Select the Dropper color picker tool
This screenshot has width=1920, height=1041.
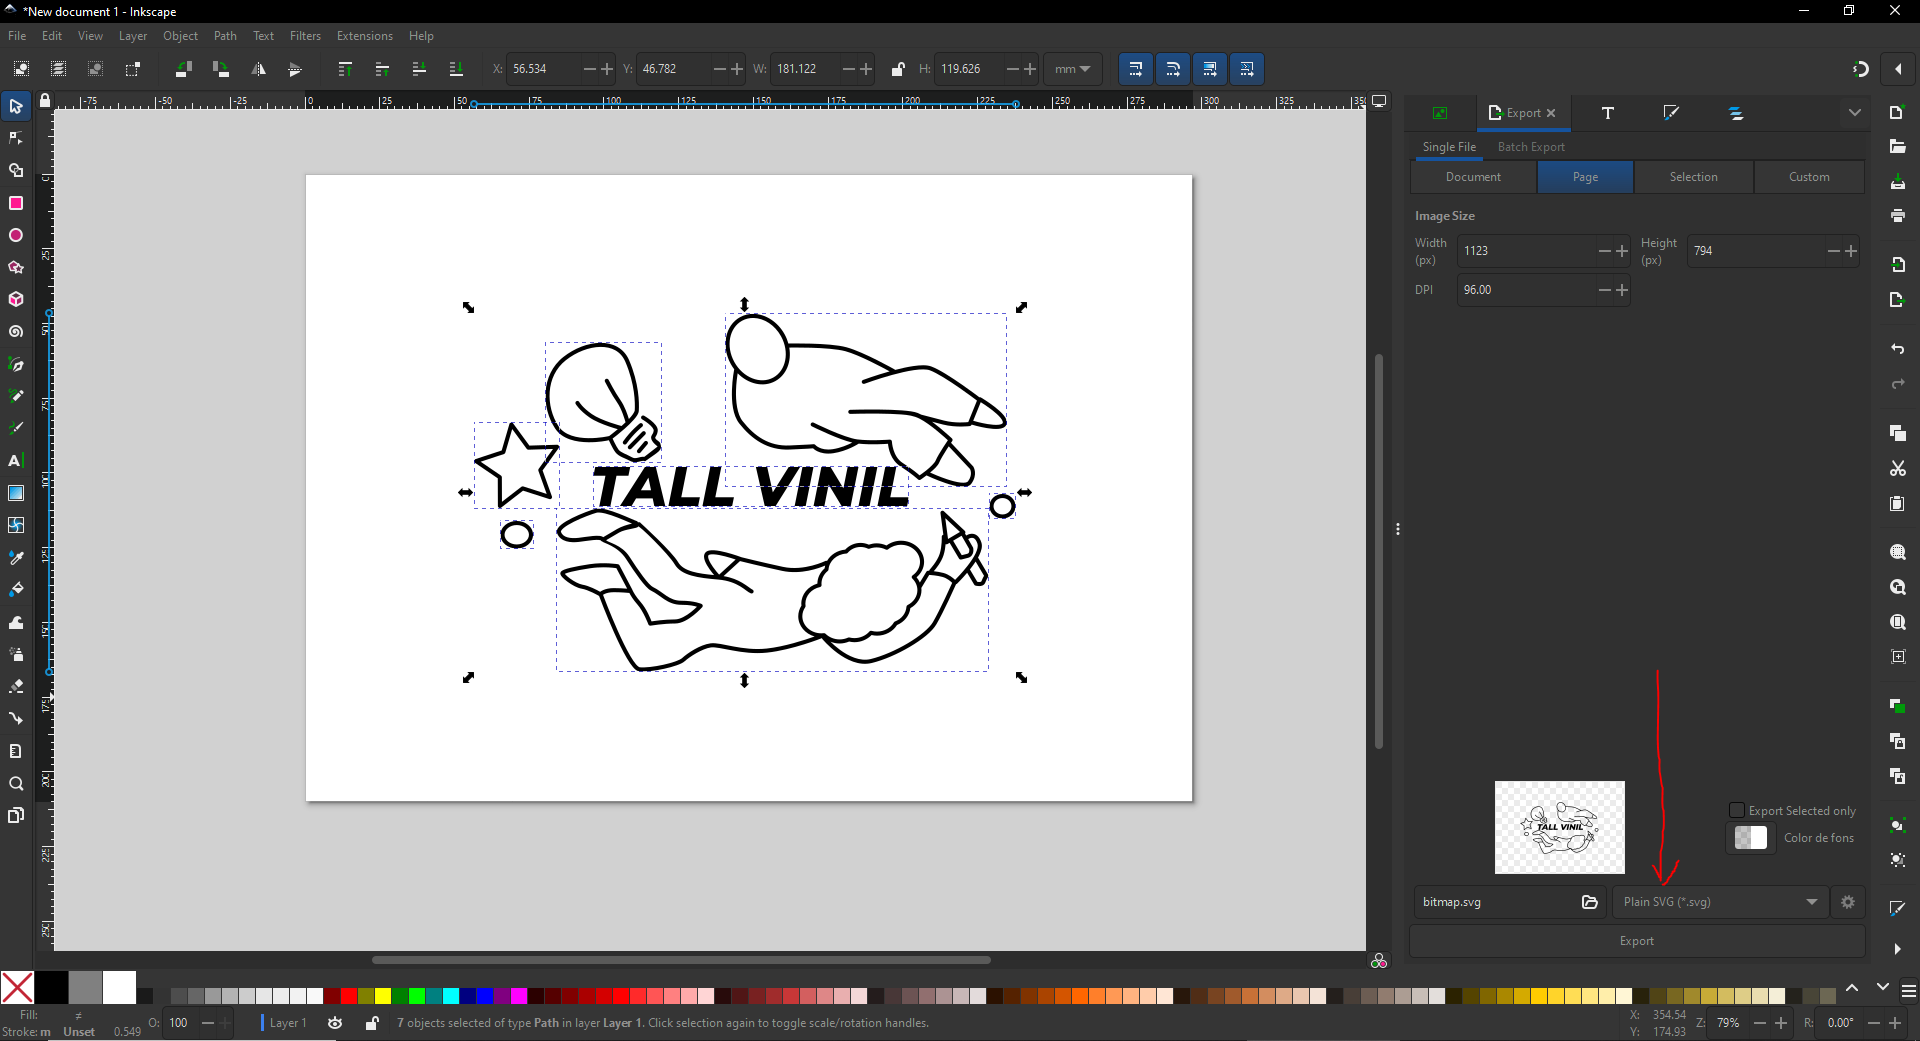point(16,557)
